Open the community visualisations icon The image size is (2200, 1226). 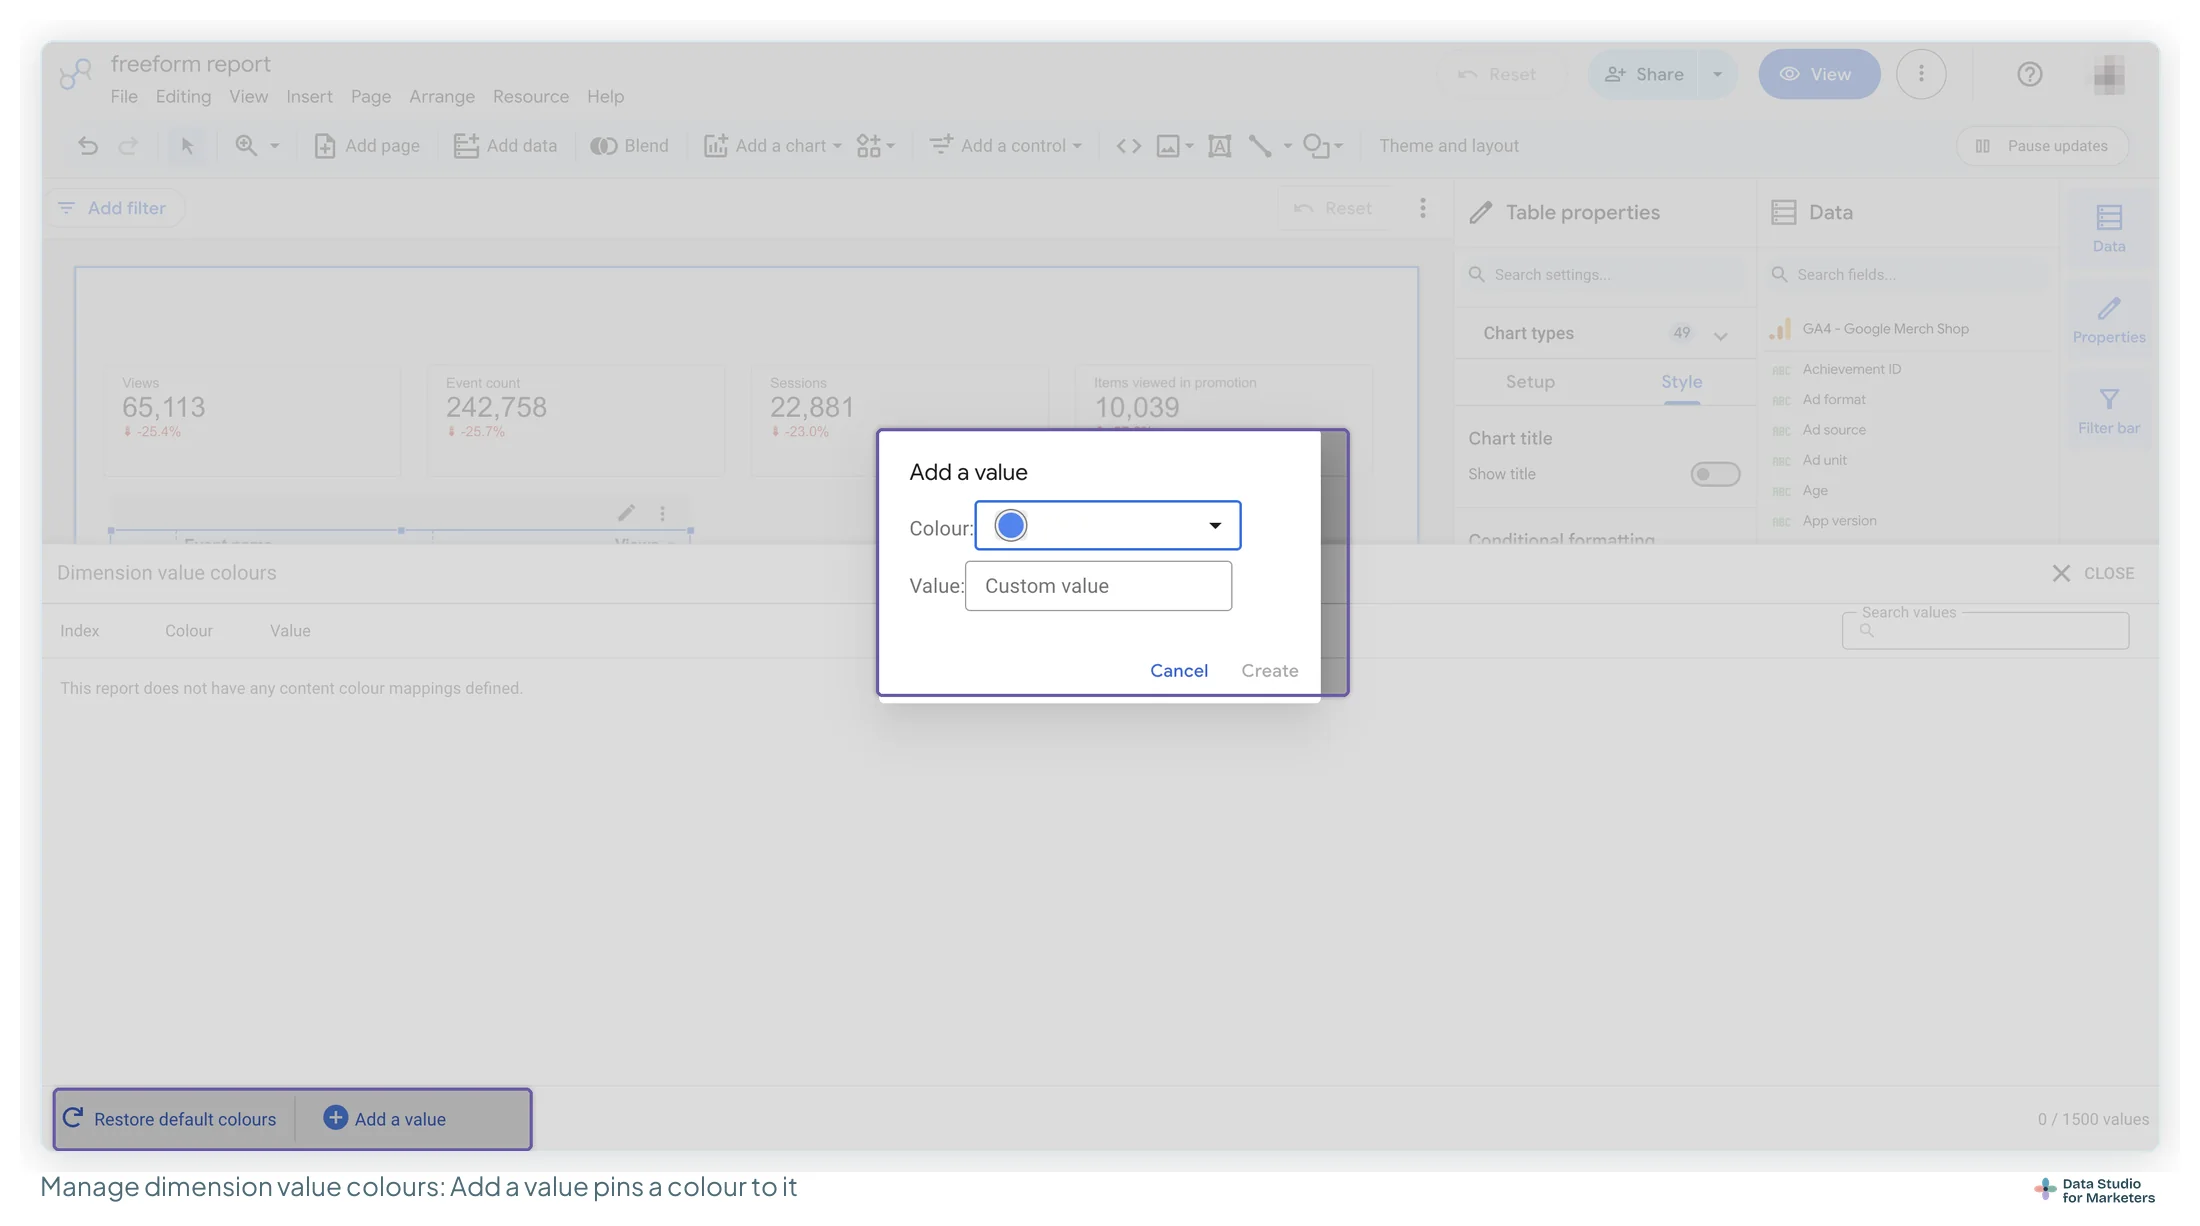click(869, 146)
